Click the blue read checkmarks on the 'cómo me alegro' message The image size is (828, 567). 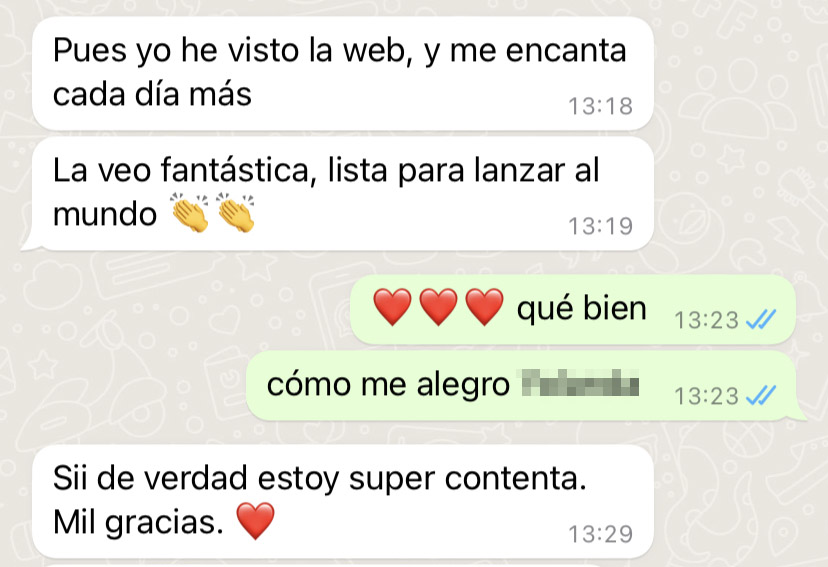tap(761, 395)
